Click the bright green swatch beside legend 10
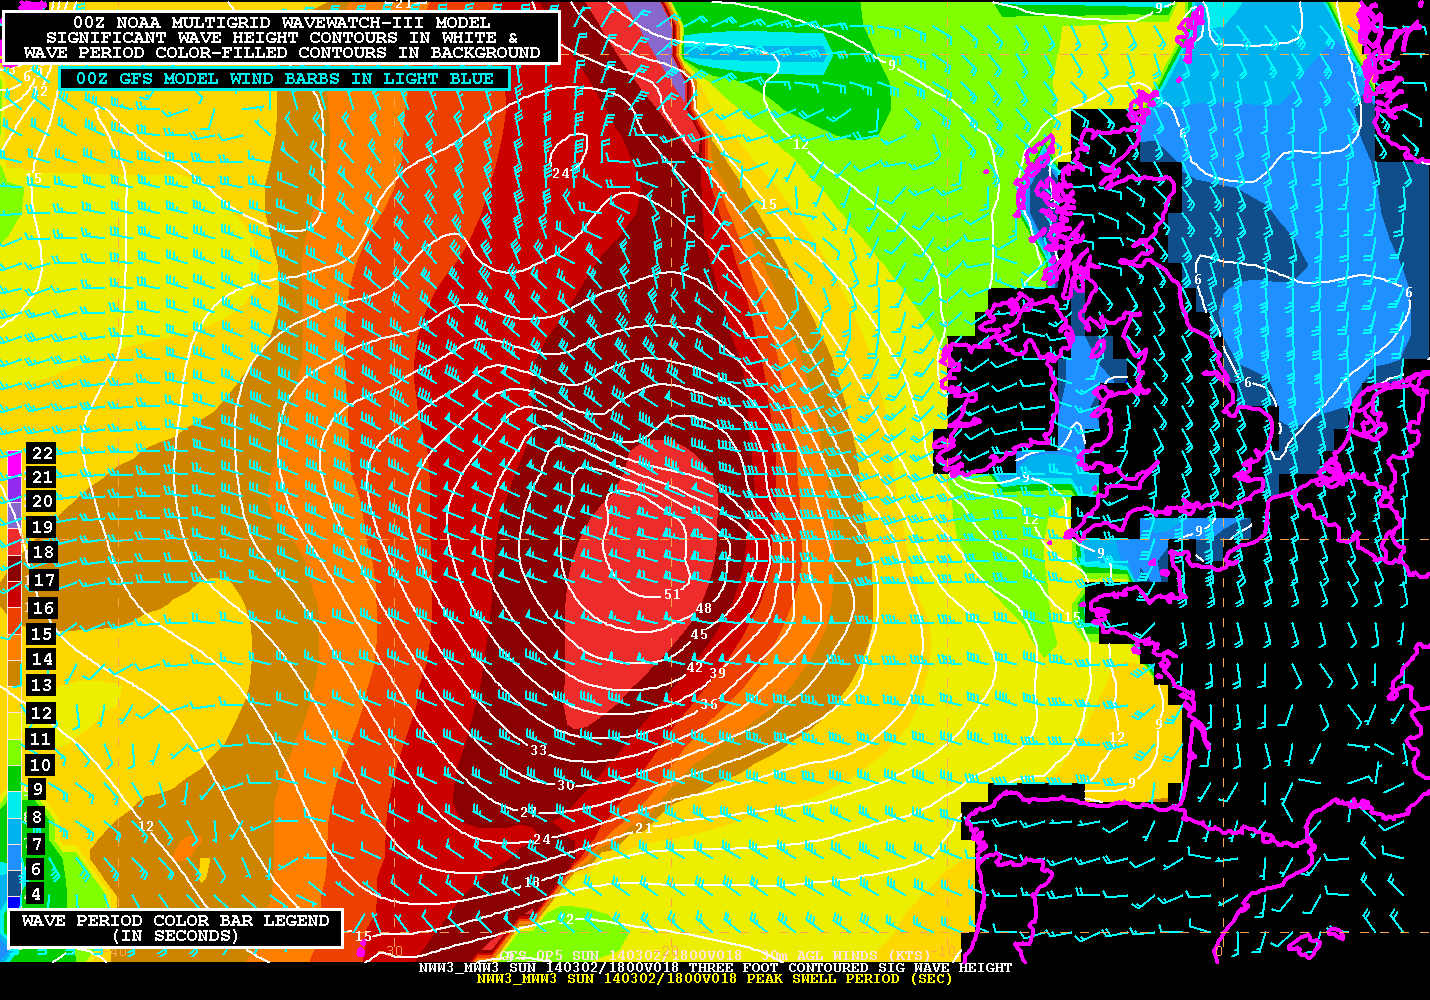Image resolution: width=1430 pixels, height=1000 pixels. (x=14, y=751)
